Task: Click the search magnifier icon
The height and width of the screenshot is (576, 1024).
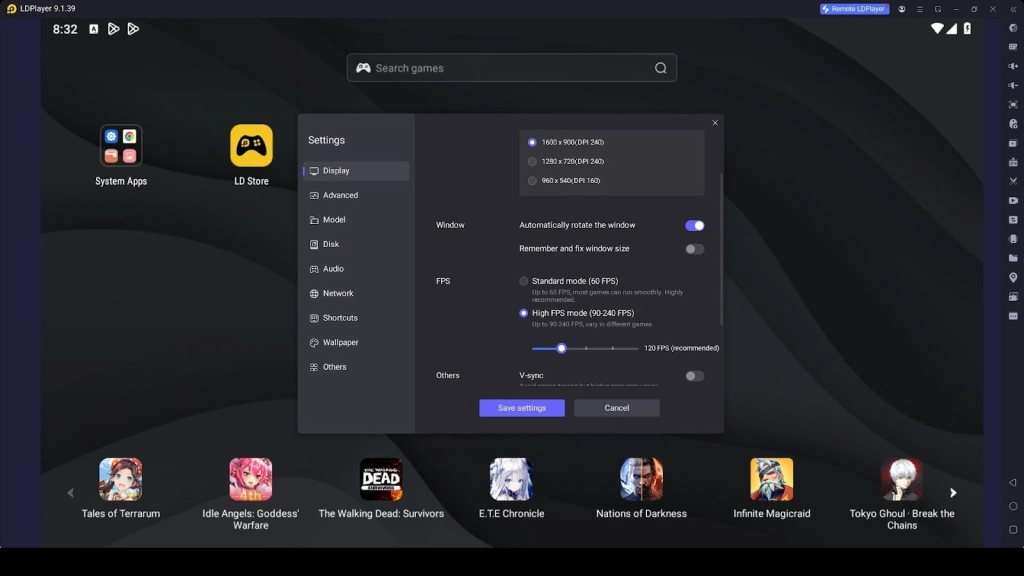Action: (661, 68)
